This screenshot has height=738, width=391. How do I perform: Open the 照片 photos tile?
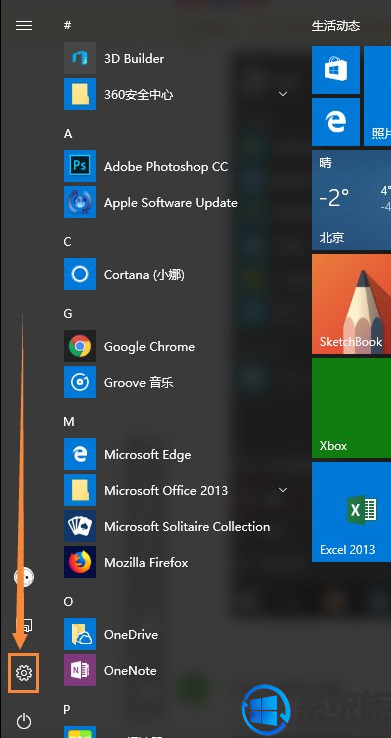coord(377,96)
